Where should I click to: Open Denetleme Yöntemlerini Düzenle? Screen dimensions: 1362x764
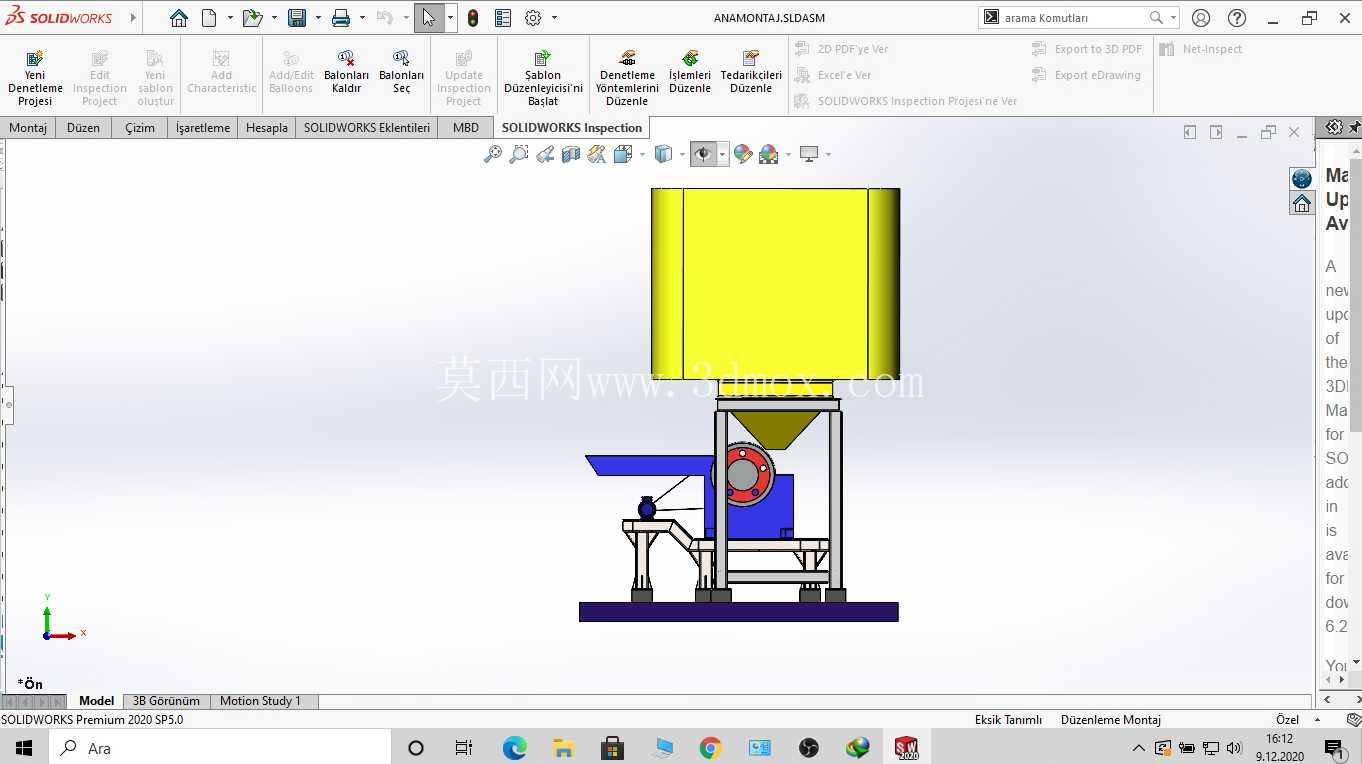click(x=627, y=78)
